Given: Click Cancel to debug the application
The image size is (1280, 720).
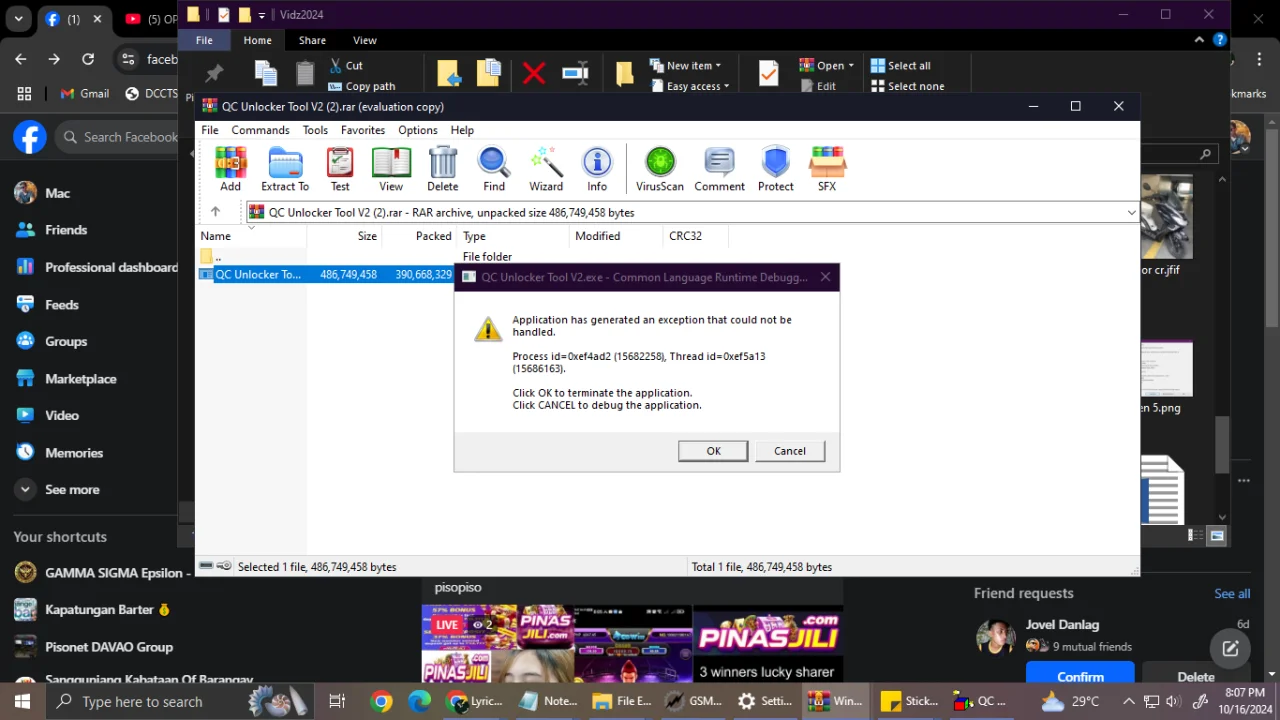Looking at the screenshot, I should coord(789,451).
